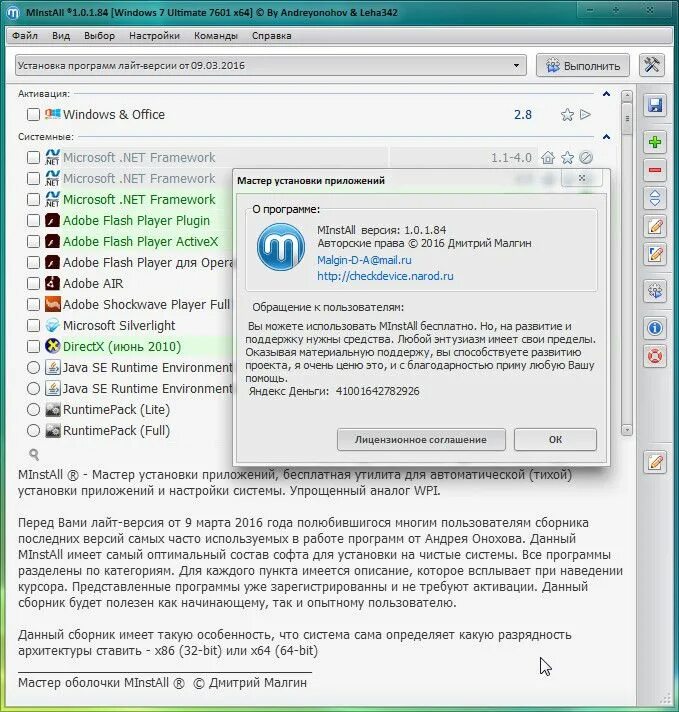The width and height of the screenshot is (679, 712).
Task: Check the Windows & Office checkbox
Action: (33, 114)
